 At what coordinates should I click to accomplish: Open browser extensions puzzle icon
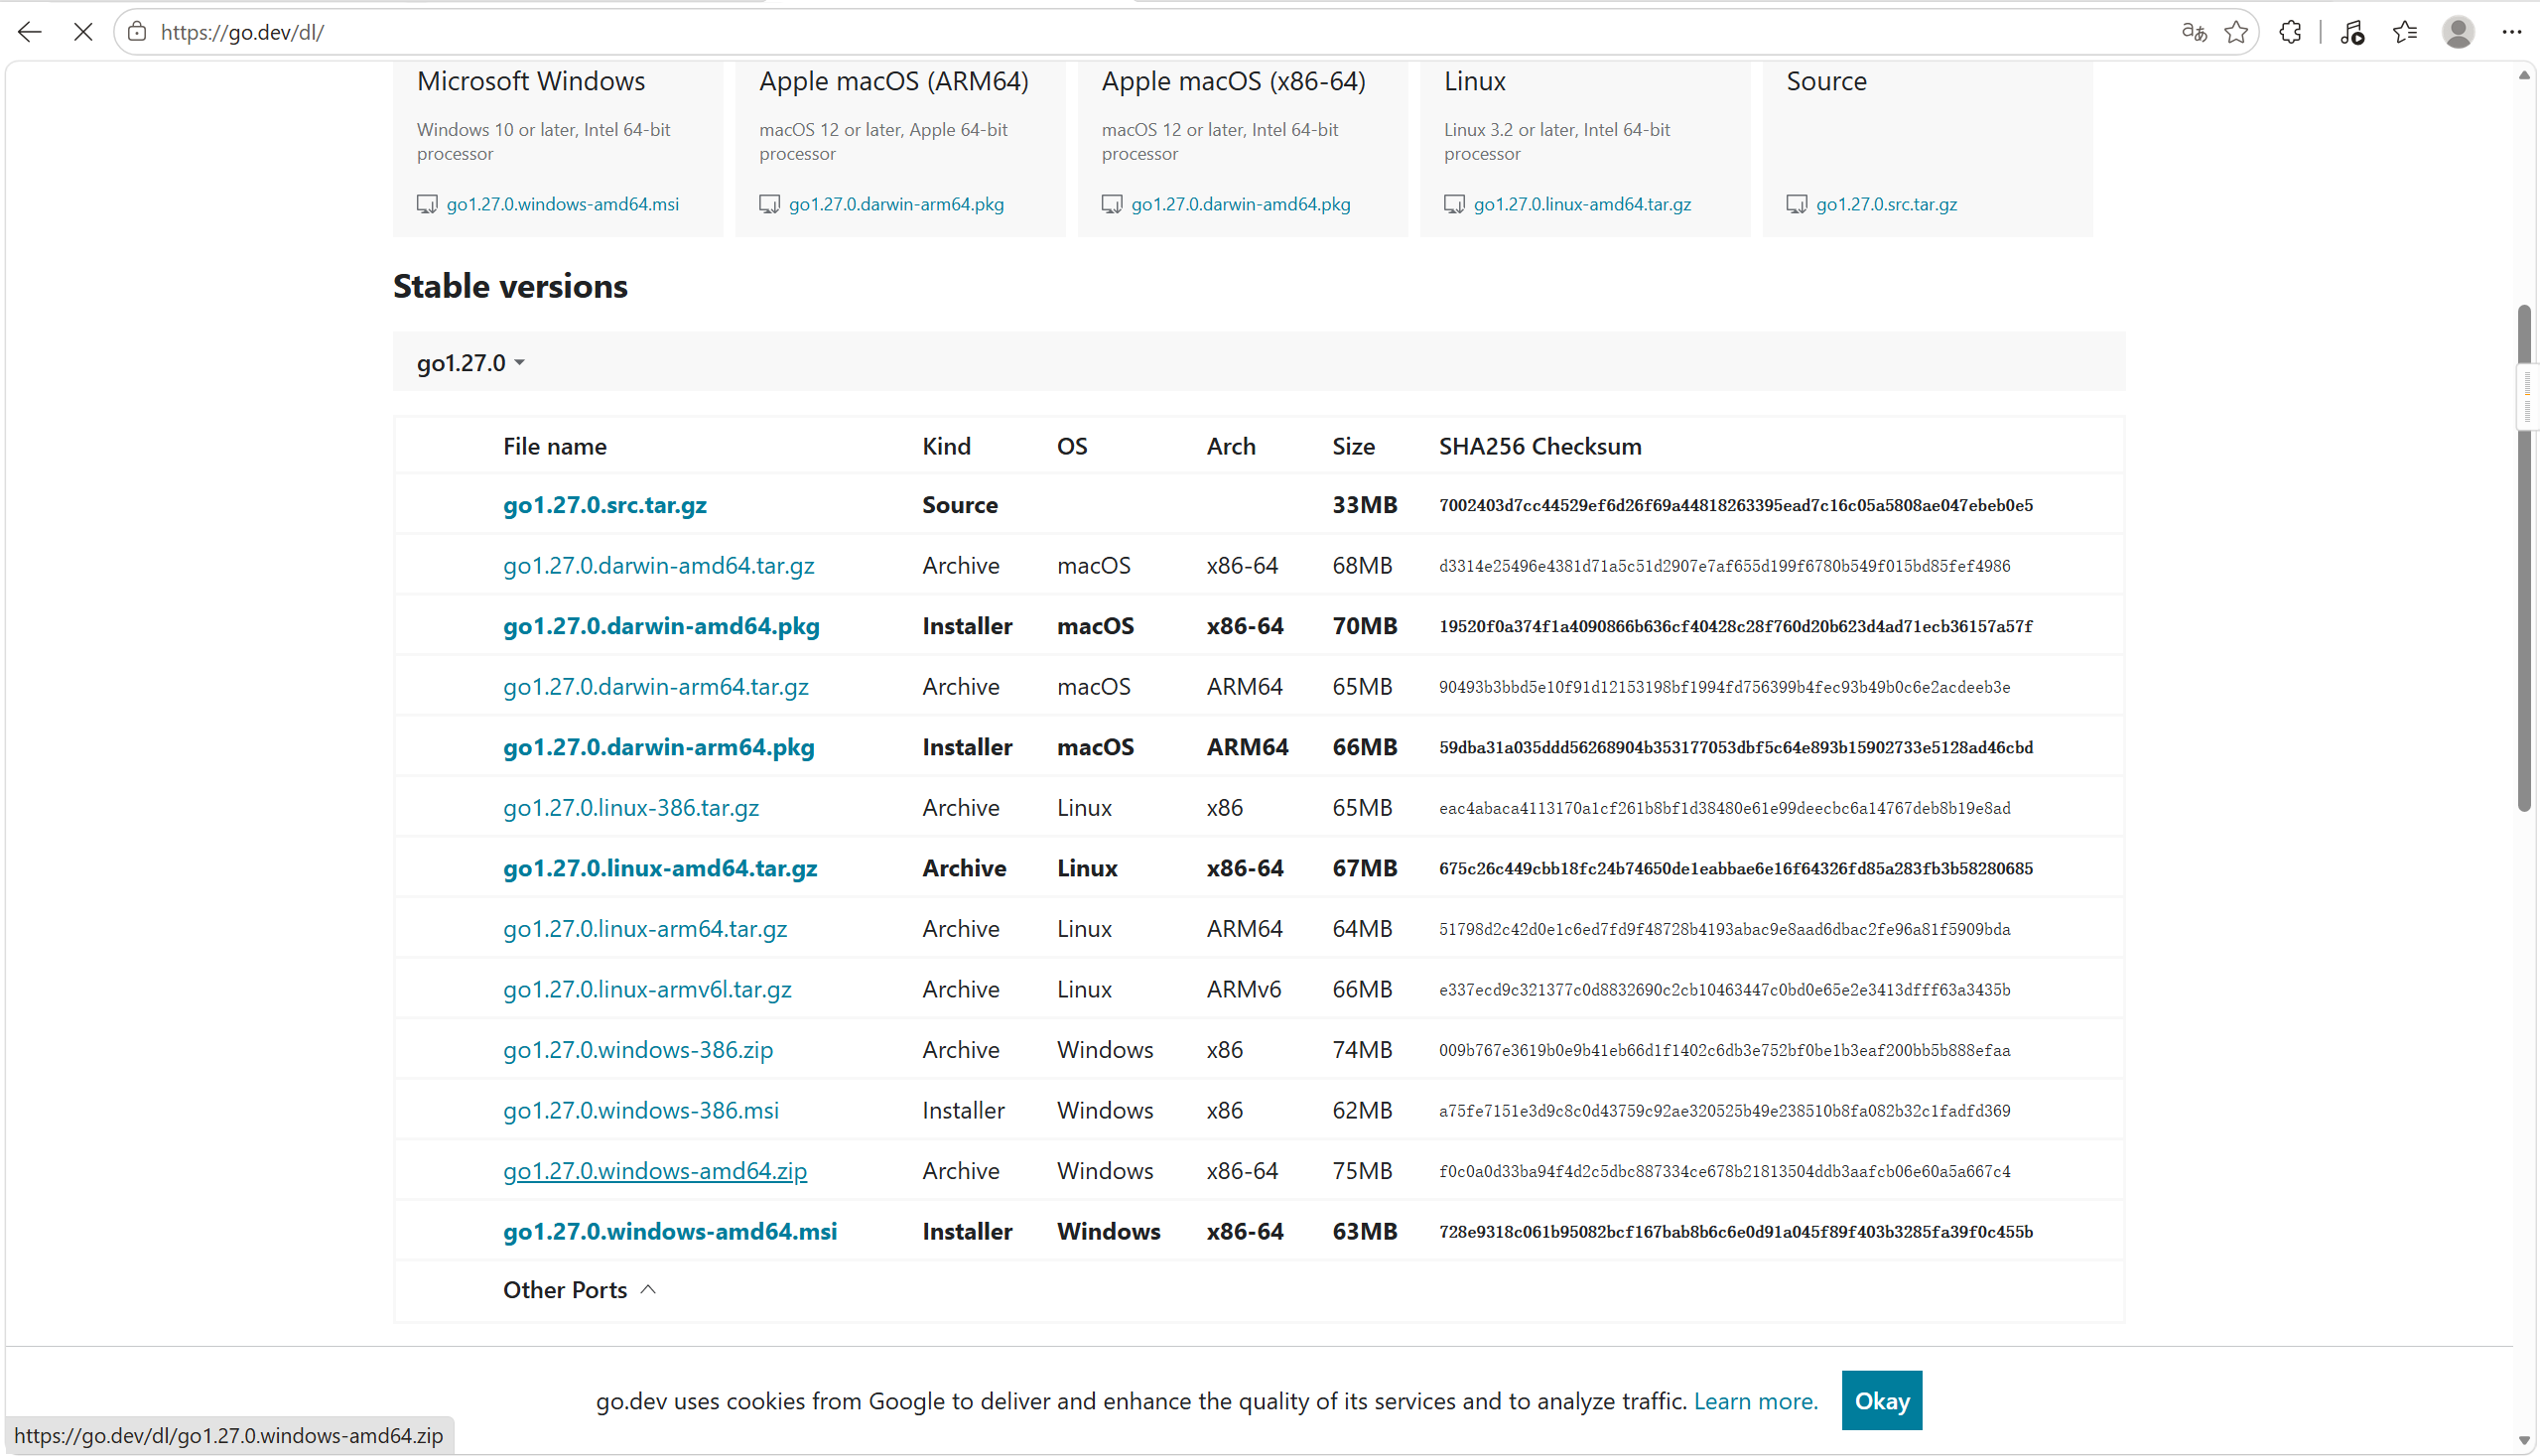tap(2290, 32)
